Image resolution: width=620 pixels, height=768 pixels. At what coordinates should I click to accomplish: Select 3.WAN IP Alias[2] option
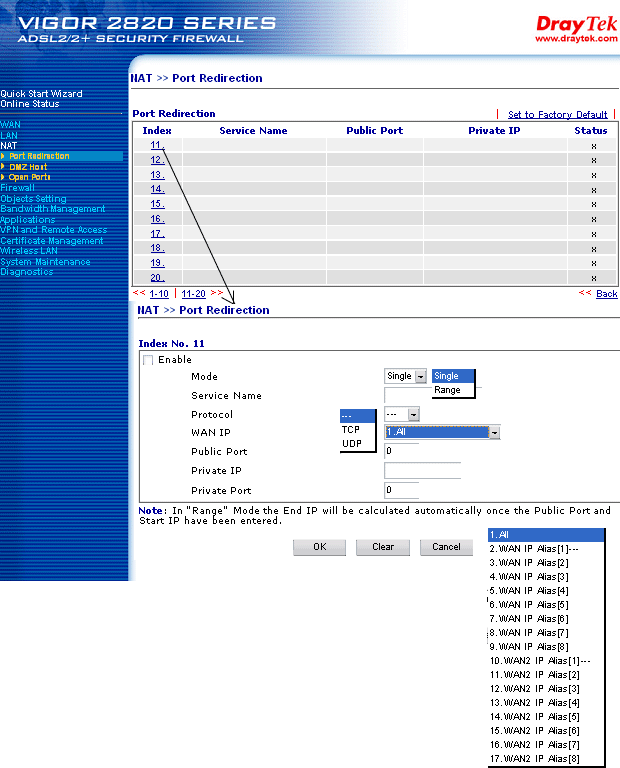546,563
